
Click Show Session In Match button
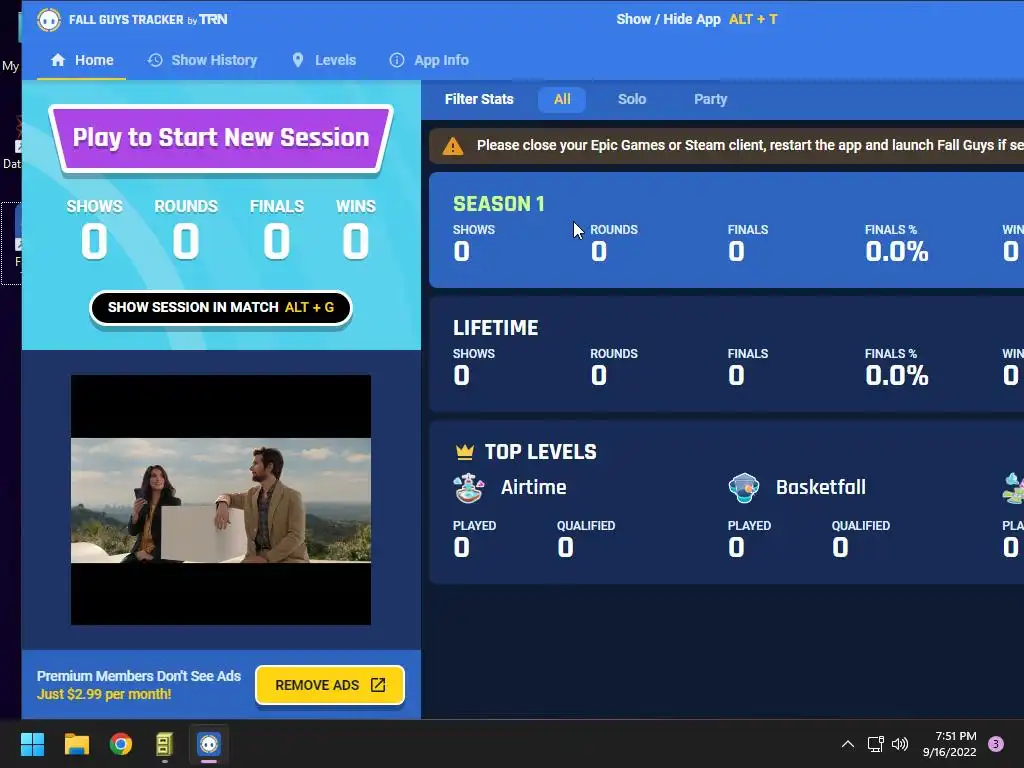(x=221, y=308)
